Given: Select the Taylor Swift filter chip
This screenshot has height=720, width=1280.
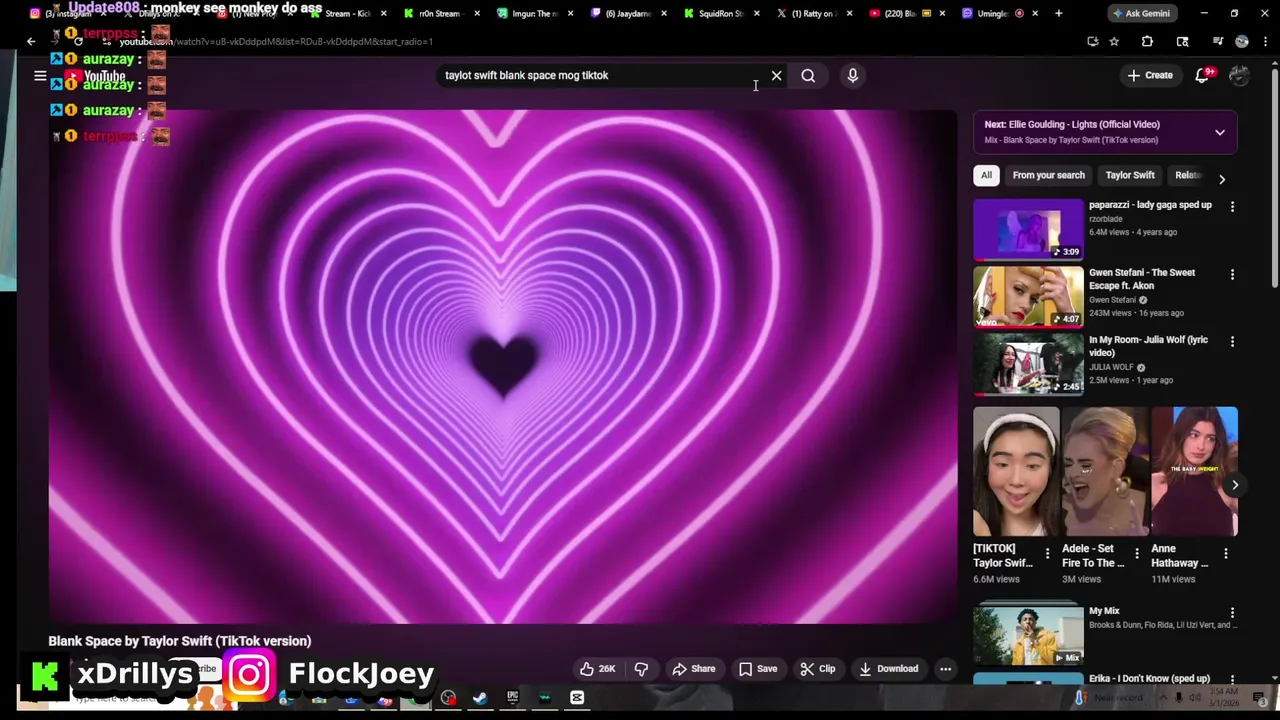Looking at the screenshot, I should (x=1130, y=175).
